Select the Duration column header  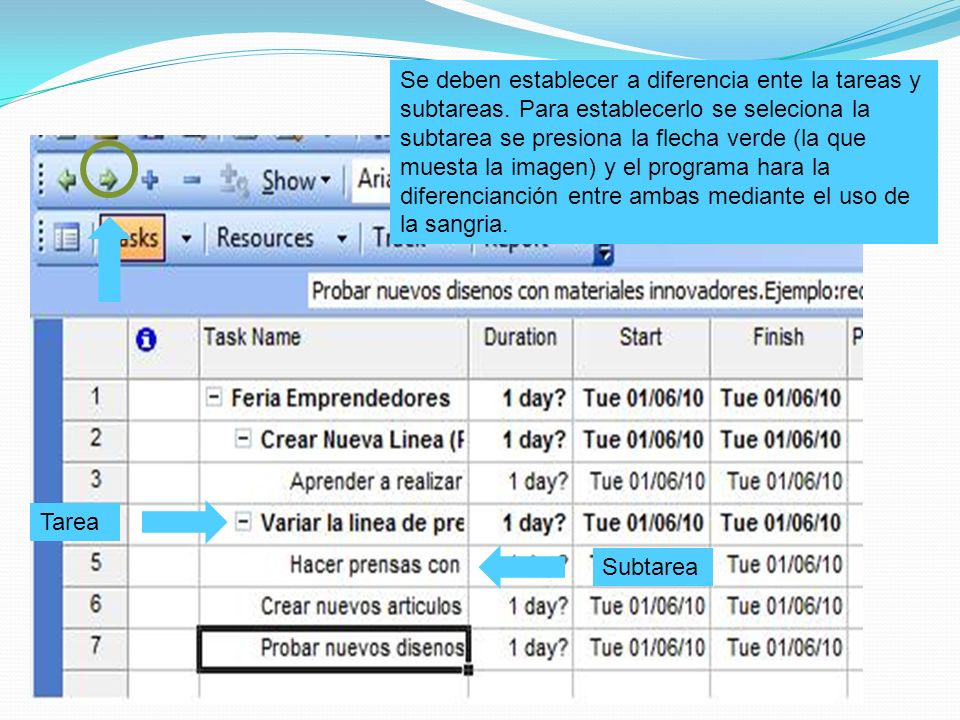(520, 348)
